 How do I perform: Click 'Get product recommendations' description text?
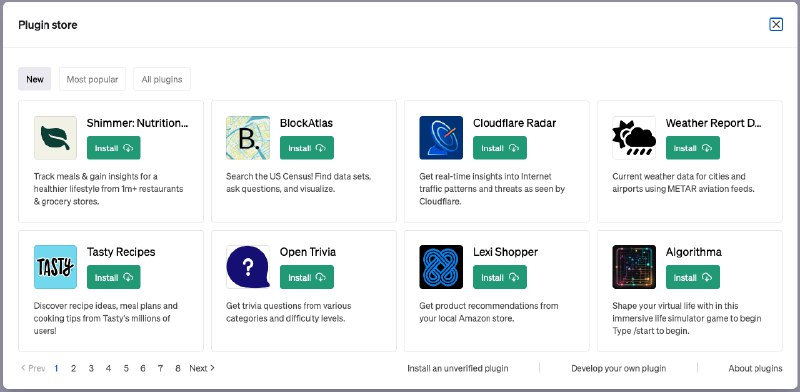click(489, 312)
